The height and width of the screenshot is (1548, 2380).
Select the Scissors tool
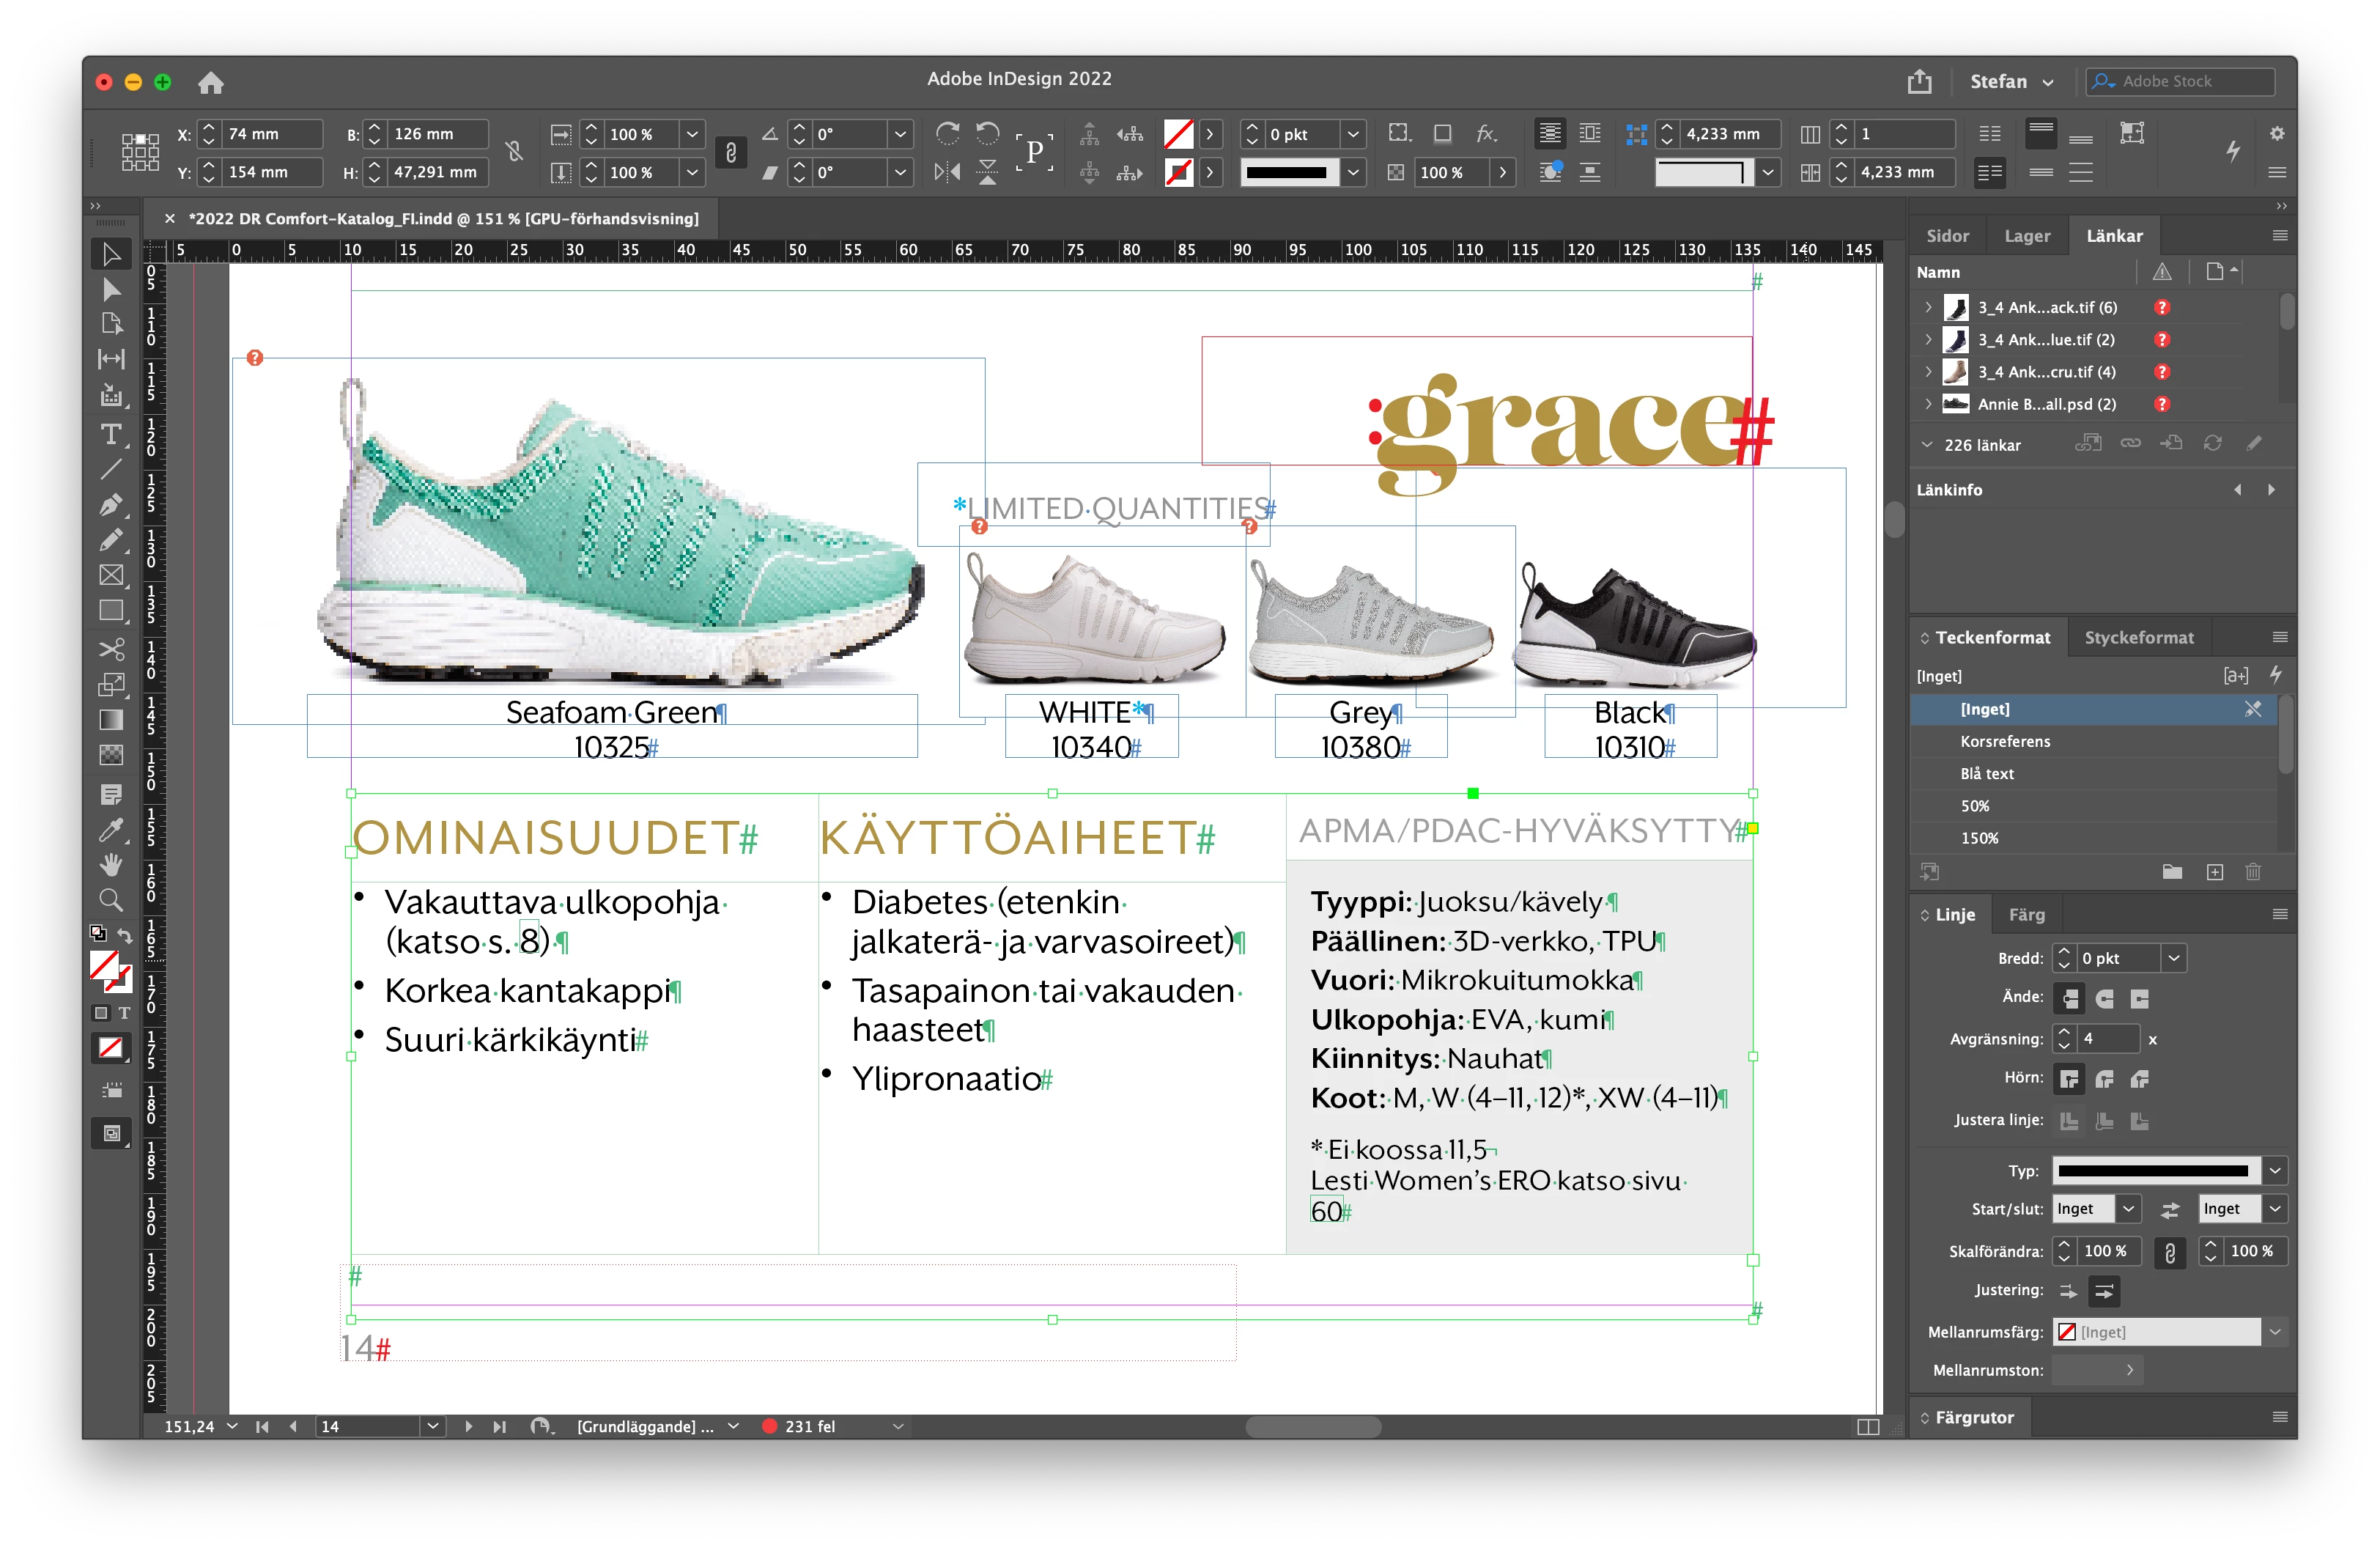[x=111, y=649]
